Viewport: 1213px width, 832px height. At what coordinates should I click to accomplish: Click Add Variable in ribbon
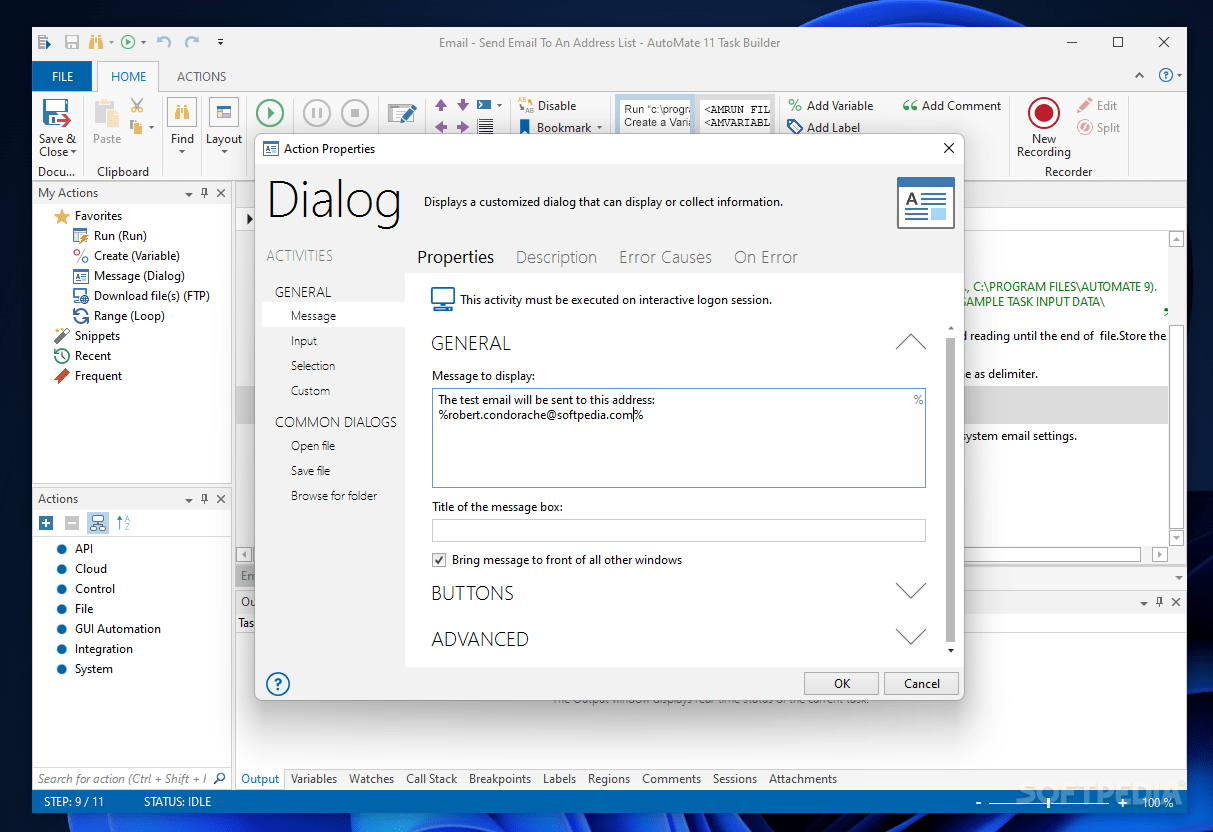[830, 105]
